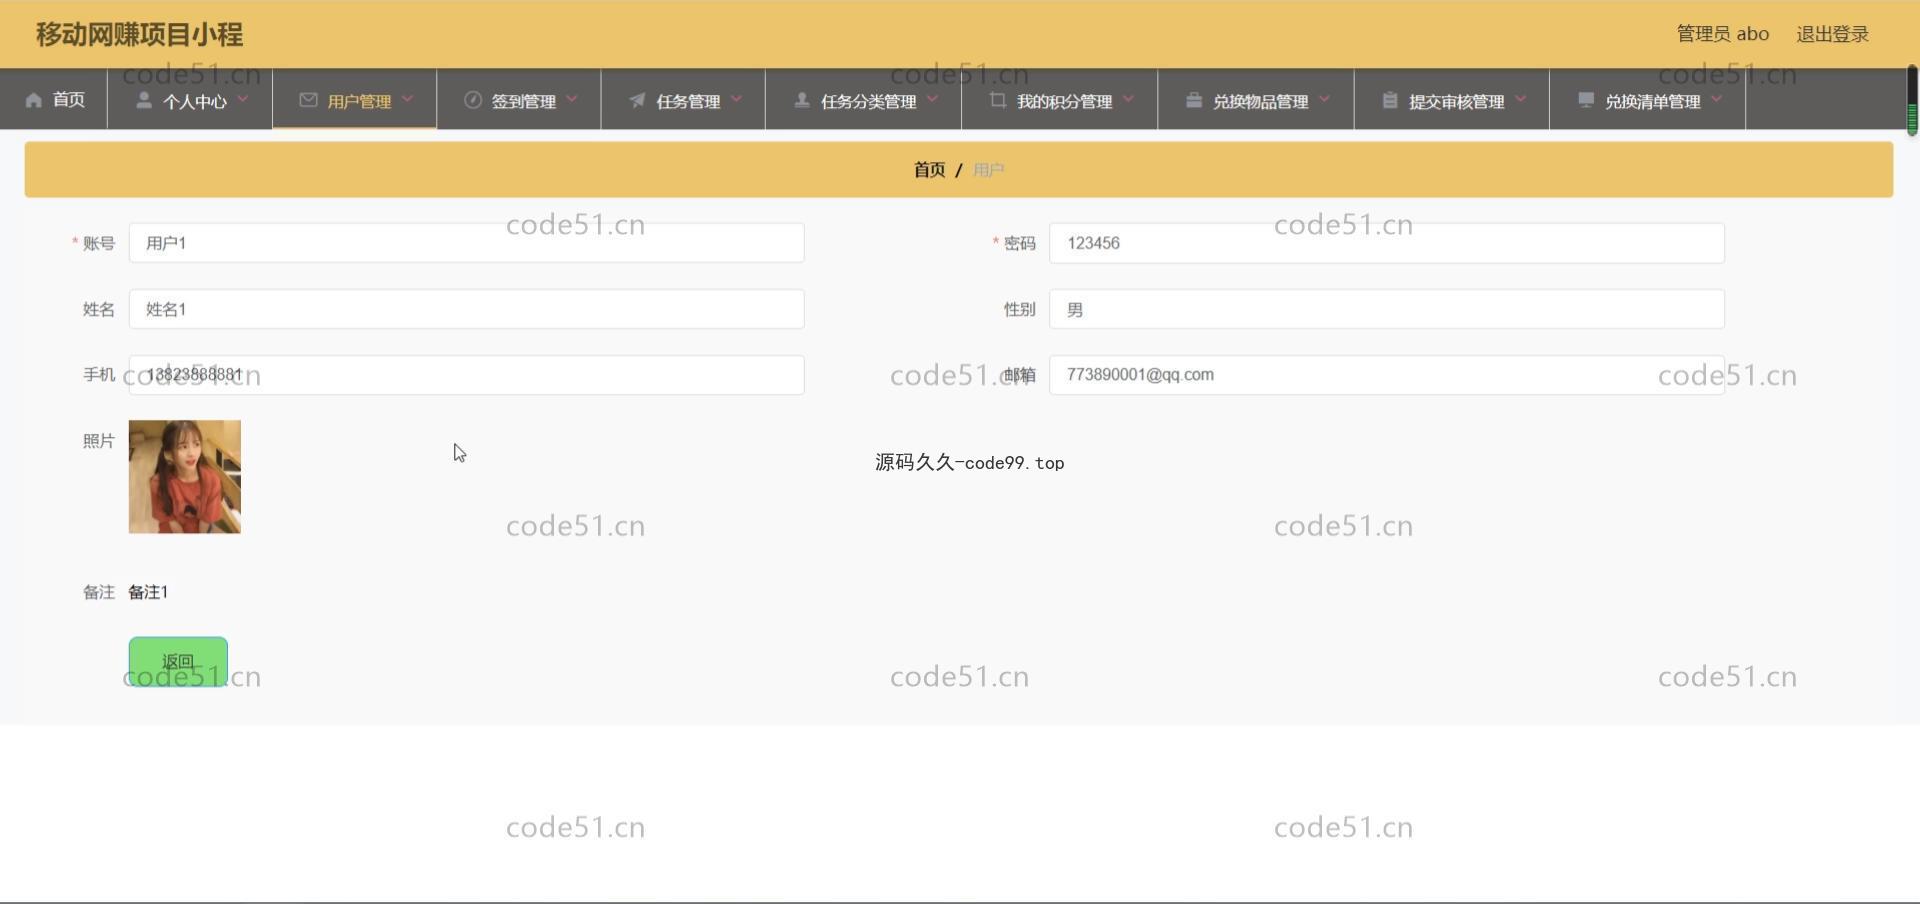Expand the 任务分类管理 menu arrow
The width and height of the screenshot is (1920, 904).
point(933,99)
